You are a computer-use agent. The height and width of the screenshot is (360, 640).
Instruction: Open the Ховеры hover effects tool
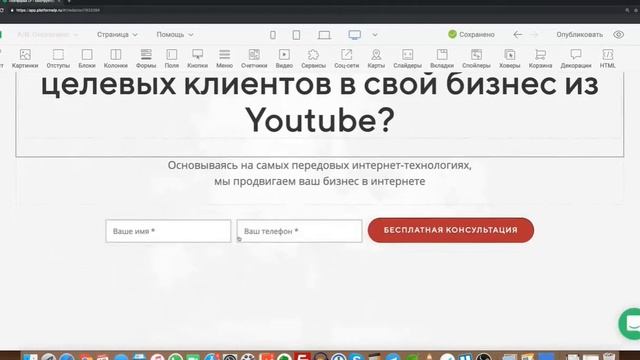point(509,58)
